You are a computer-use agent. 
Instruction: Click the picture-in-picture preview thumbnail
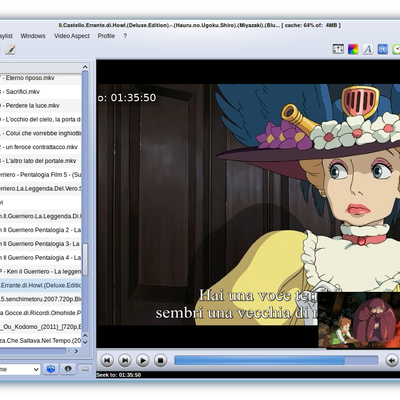[359, 320]
